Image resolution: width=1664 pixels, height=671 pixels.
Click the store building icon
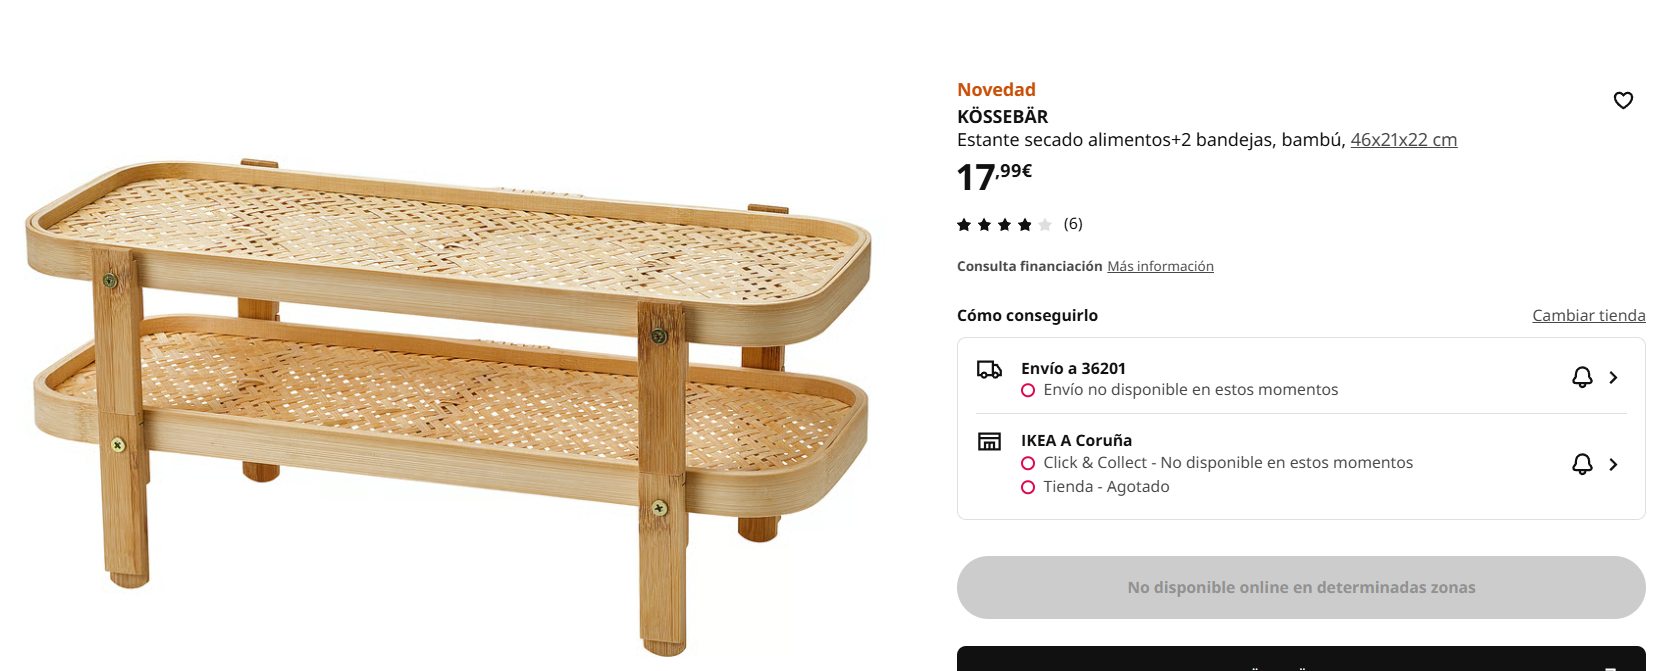989,441
